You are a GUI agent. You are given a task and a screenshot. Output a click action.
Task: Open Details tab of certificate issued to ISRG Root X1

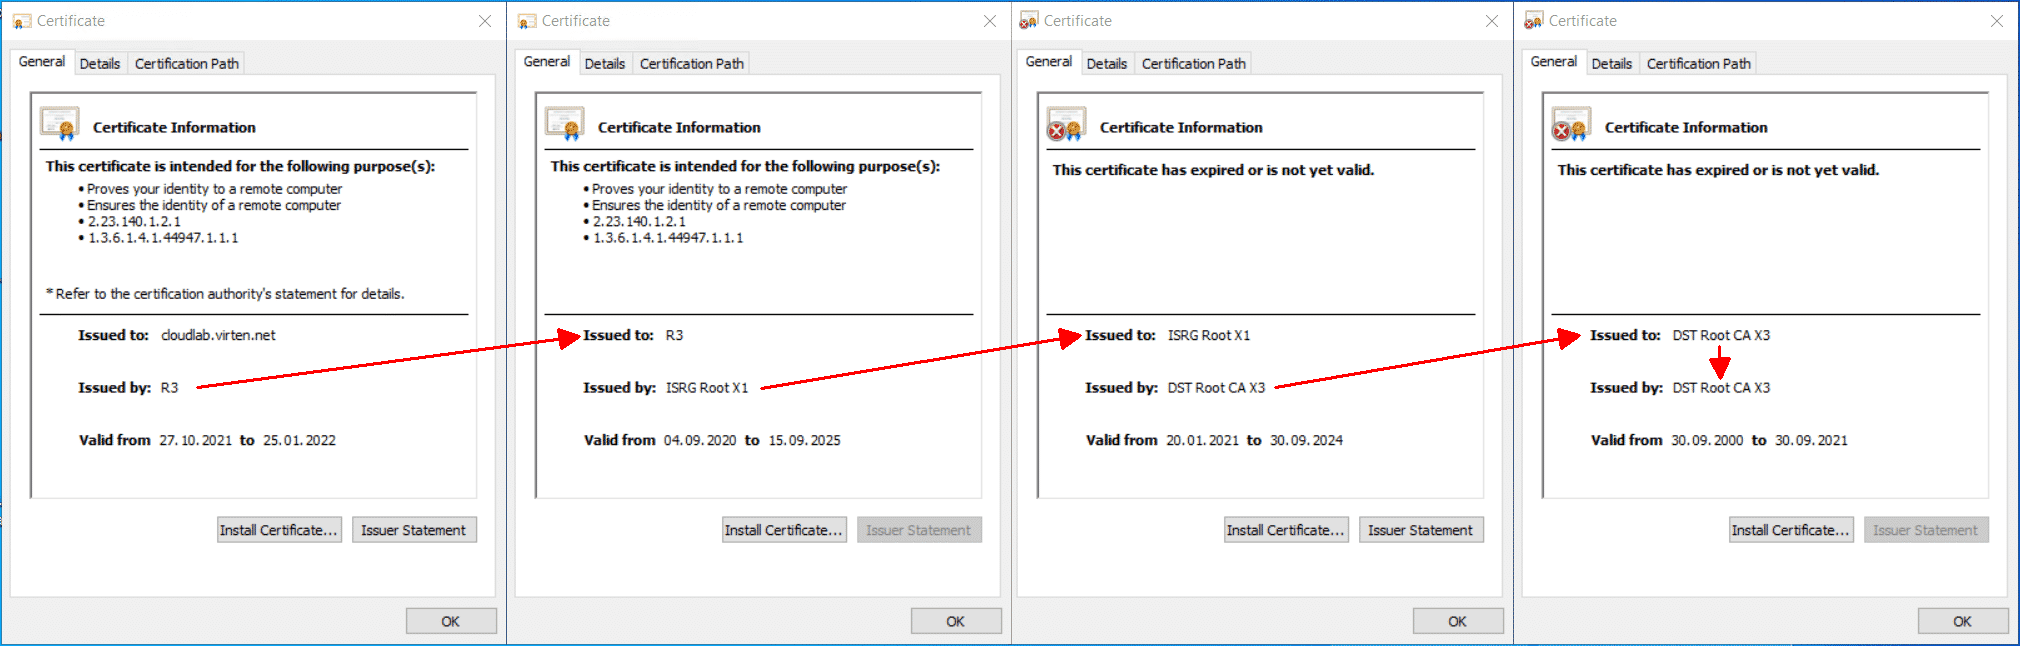tap(1107, 64)
